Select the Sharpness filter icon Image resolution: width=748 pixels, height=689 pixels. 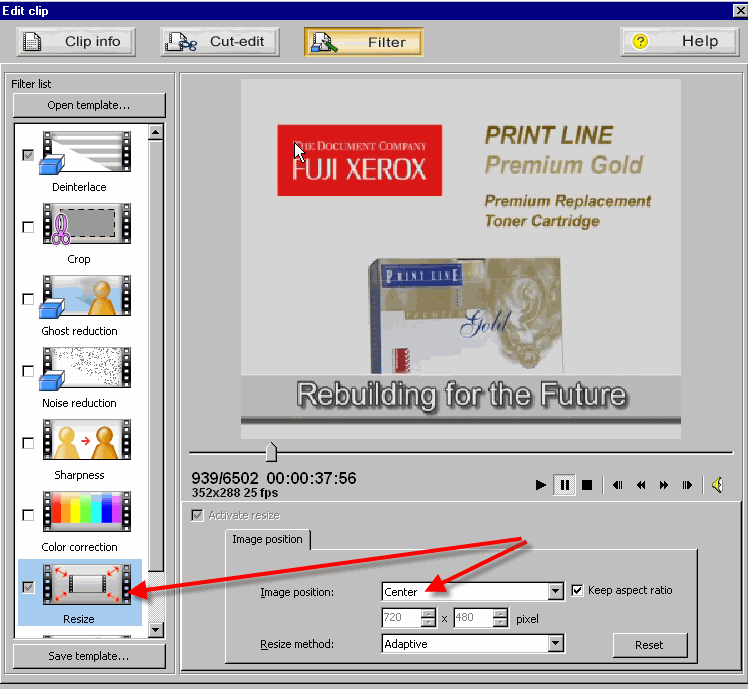click(86, 439)
